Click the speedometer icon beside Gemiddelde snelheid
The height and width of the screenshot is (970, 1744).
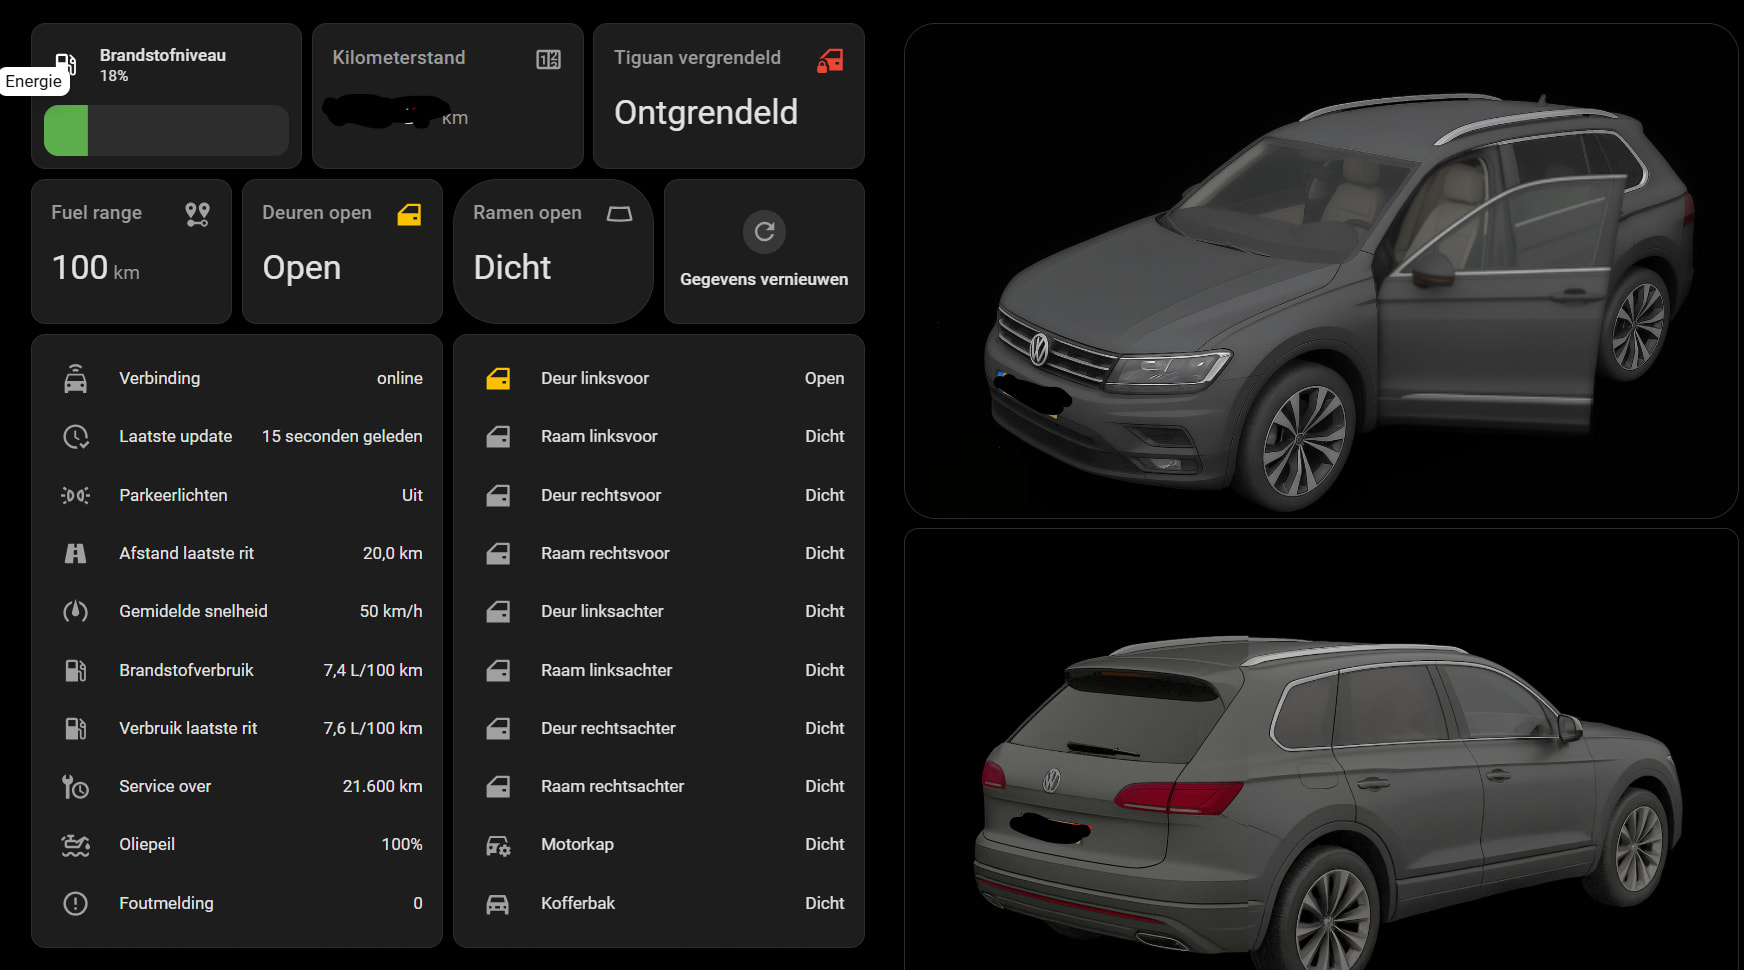coord(76,611)
